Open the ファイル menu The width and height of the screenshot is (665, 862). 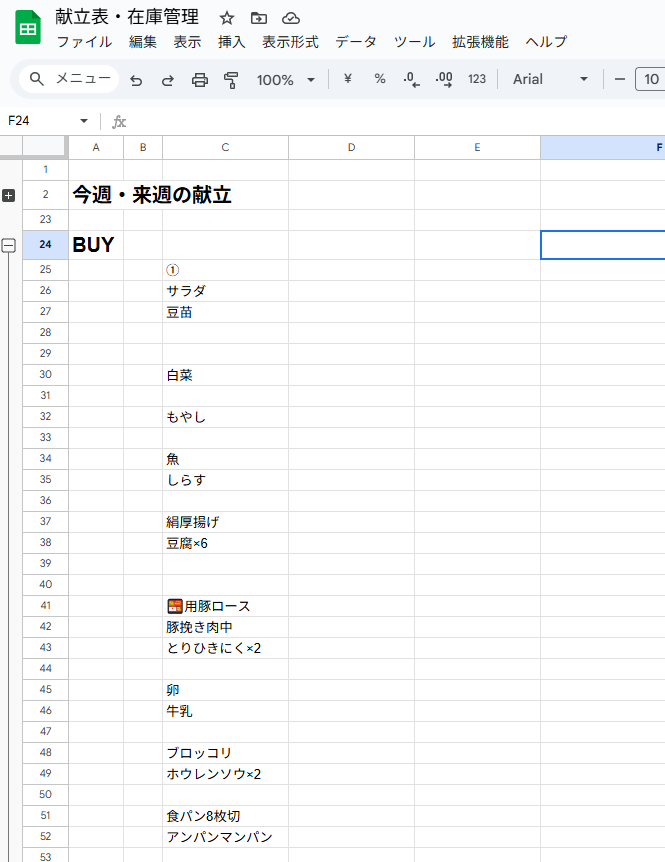click(84, 42)
